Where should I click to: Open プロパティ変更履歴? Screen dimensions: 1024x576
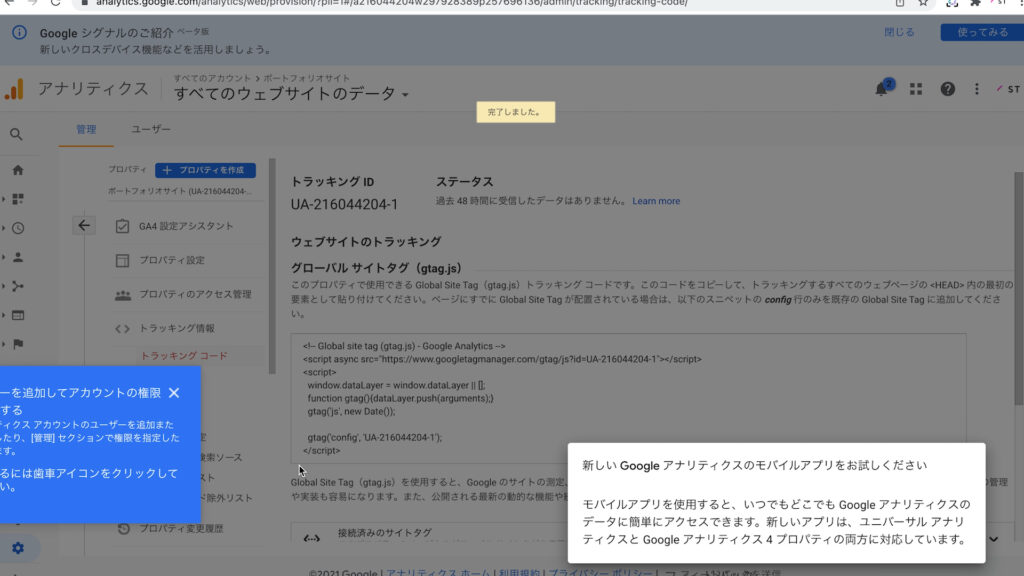tap(181, 528)
